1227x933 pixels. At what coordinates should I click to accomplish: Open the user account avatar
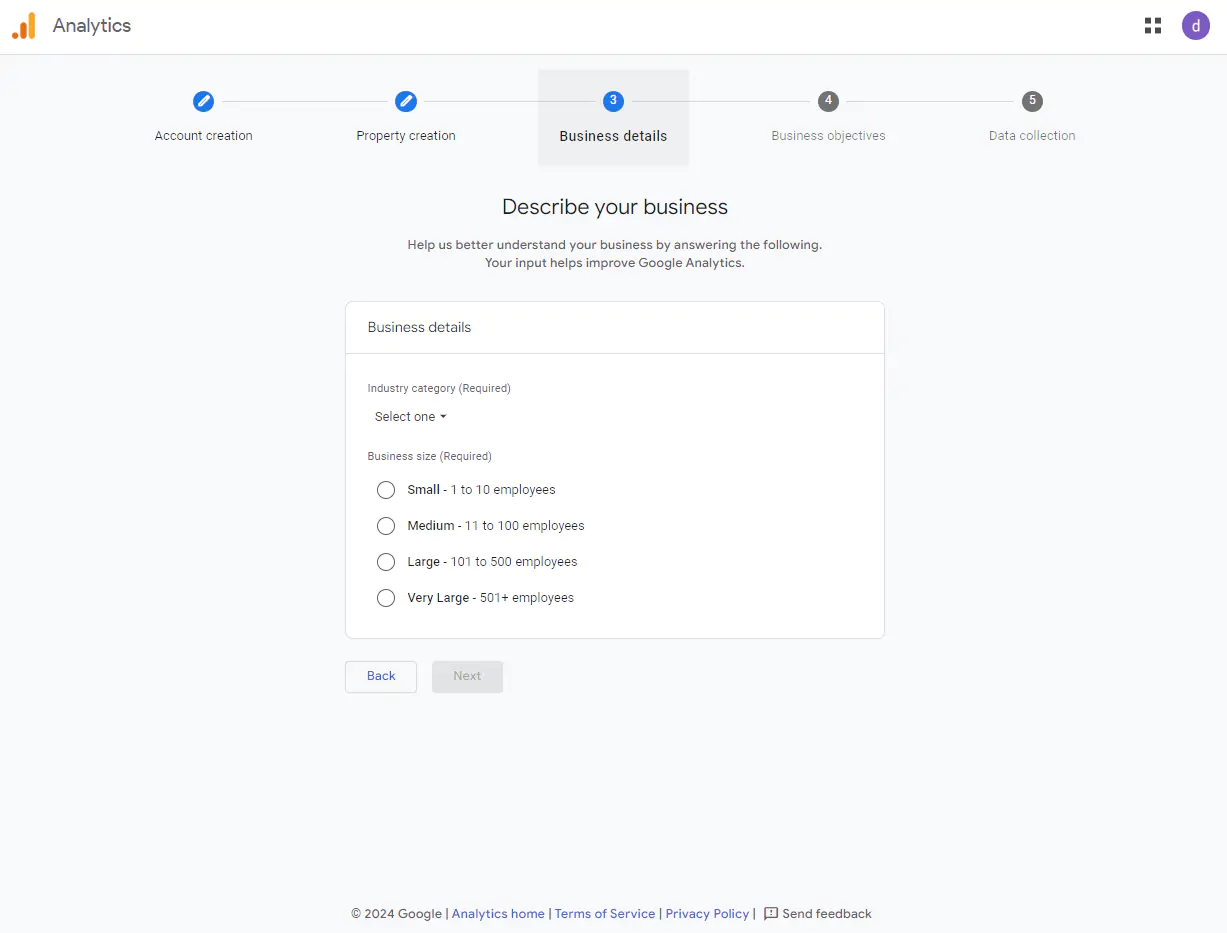point(1195,26)
